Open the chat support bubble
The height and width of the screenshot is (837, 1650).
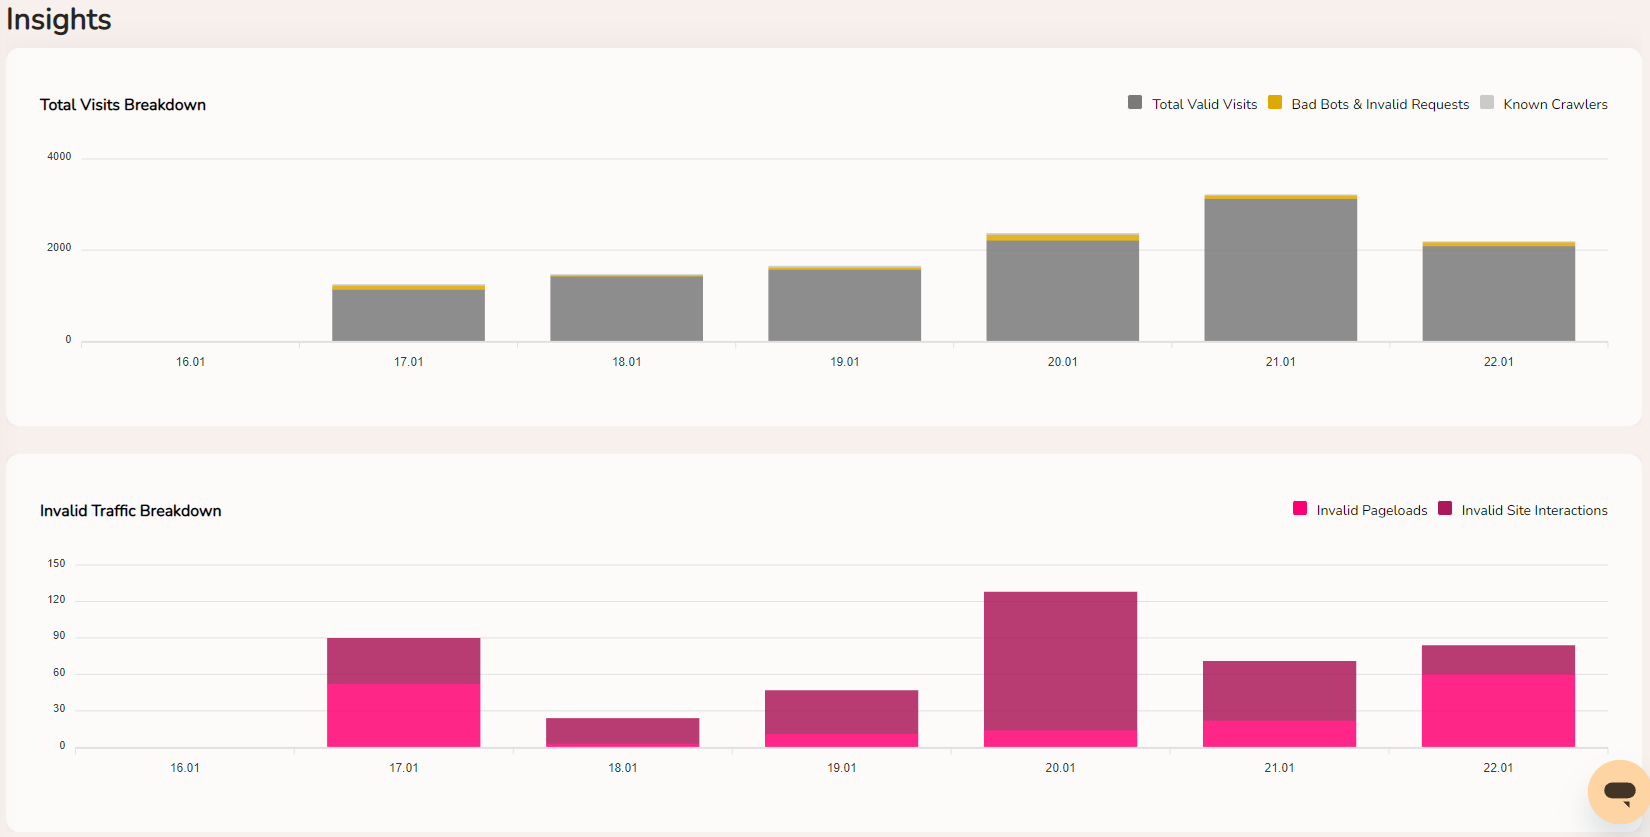coord(1619,792)
